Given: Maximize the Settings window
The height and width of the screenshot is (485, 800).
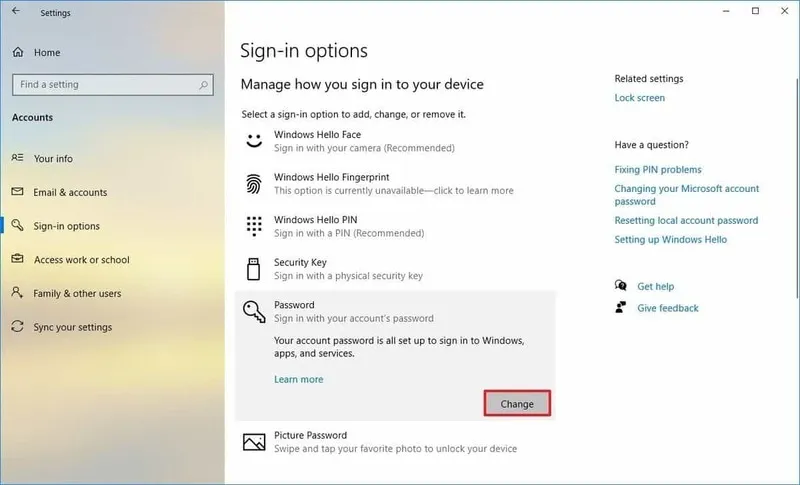Looking at the screenshot, I should tap(755, 11).
